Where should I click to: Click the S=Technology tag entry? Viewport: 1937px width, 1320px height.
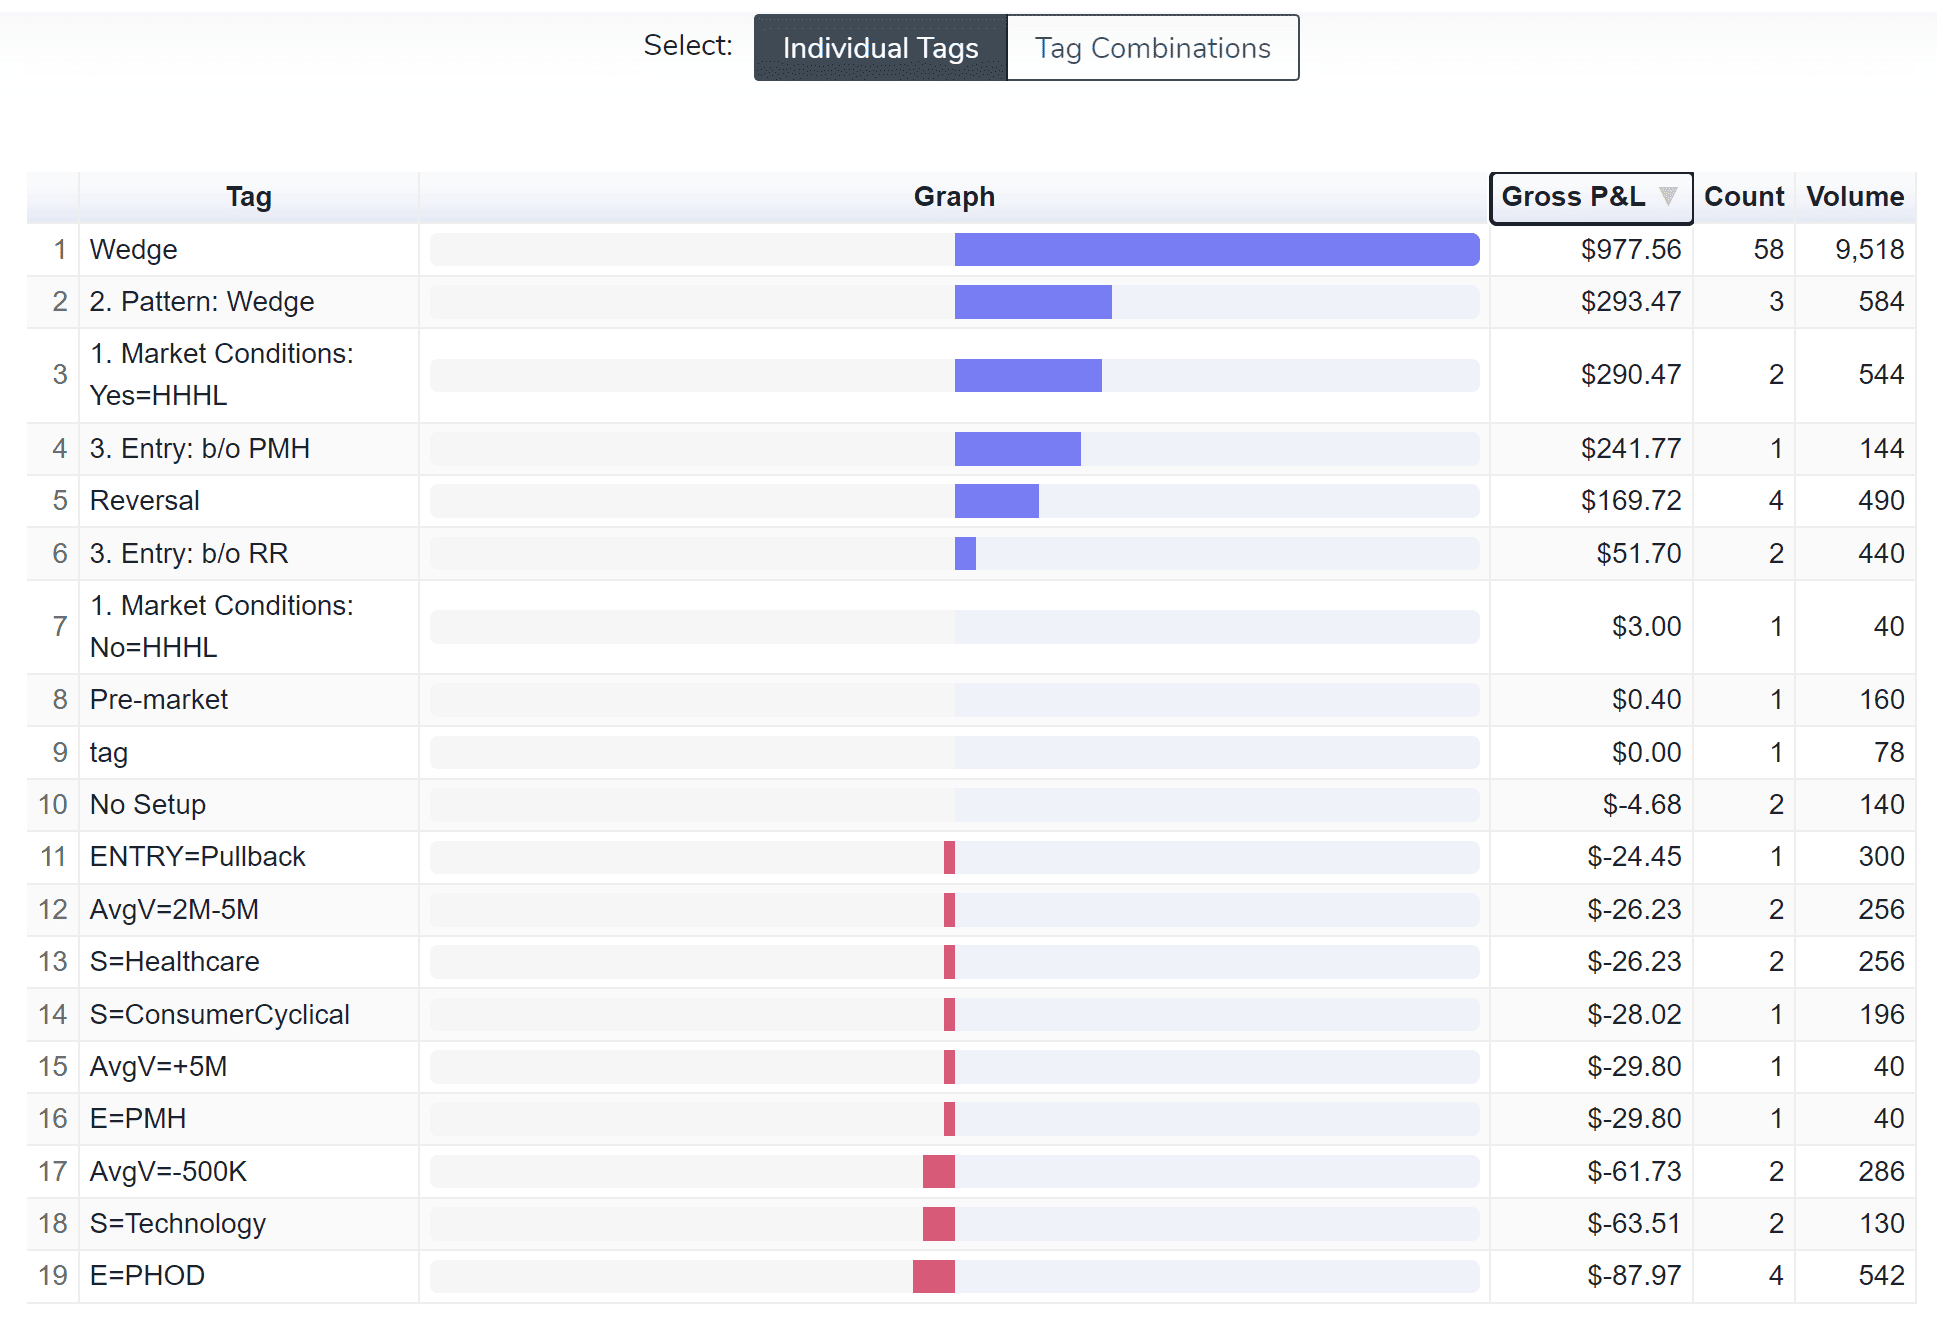click(x=177, y=1224)
